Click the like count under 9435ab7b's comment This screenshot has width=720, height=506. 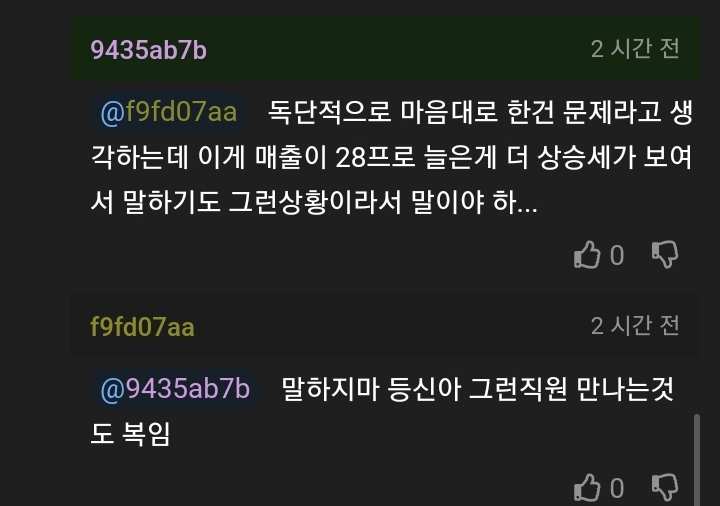[617, 255]
